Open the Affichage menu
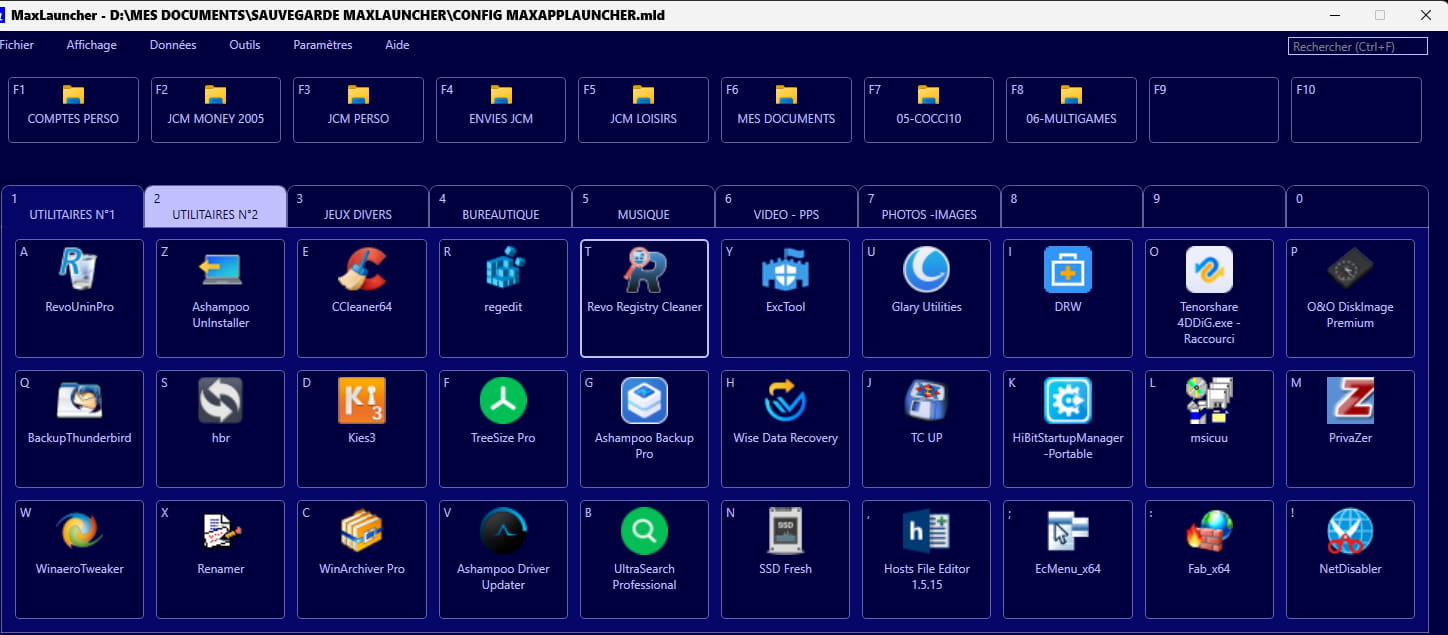Viewport: 1448px width, 635px height. 92,45
